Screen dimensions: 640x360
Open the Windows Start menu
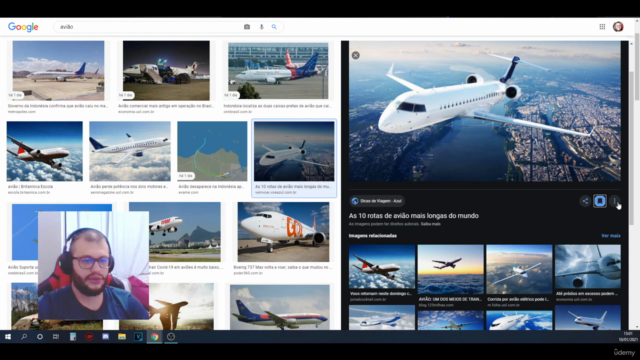tap(8, 337)
